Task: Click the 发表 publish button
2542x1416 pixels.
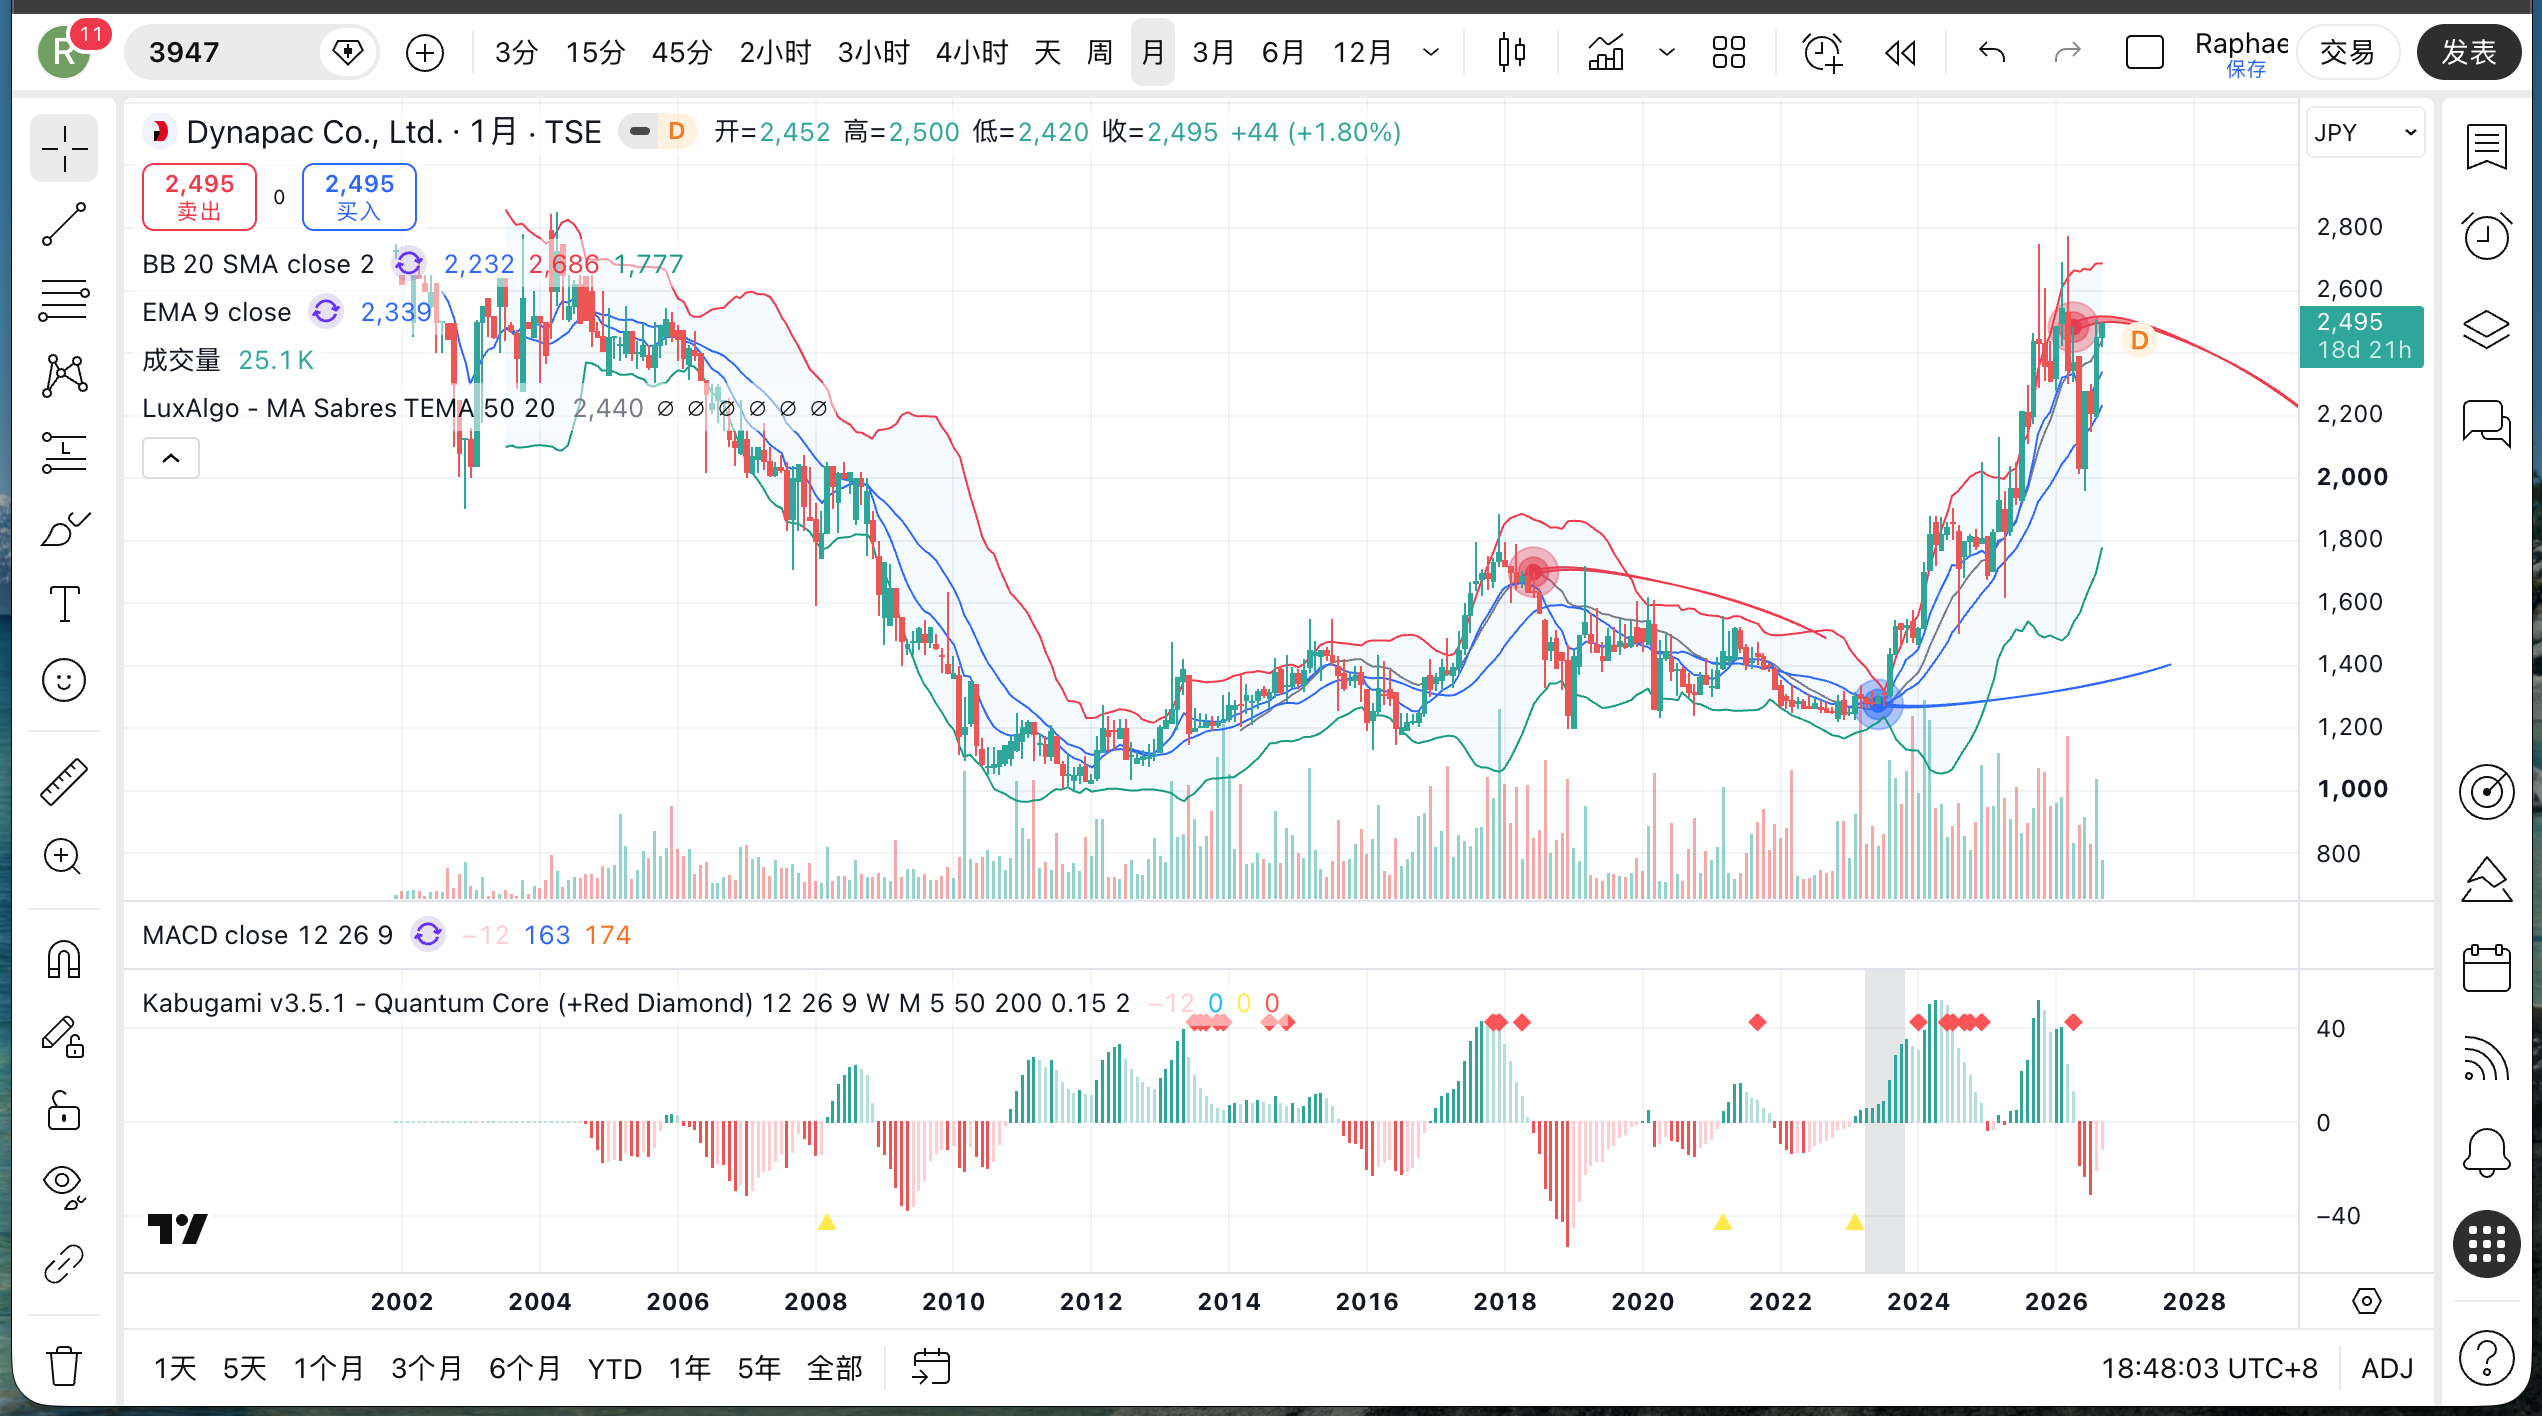Action: point(2468,52)
